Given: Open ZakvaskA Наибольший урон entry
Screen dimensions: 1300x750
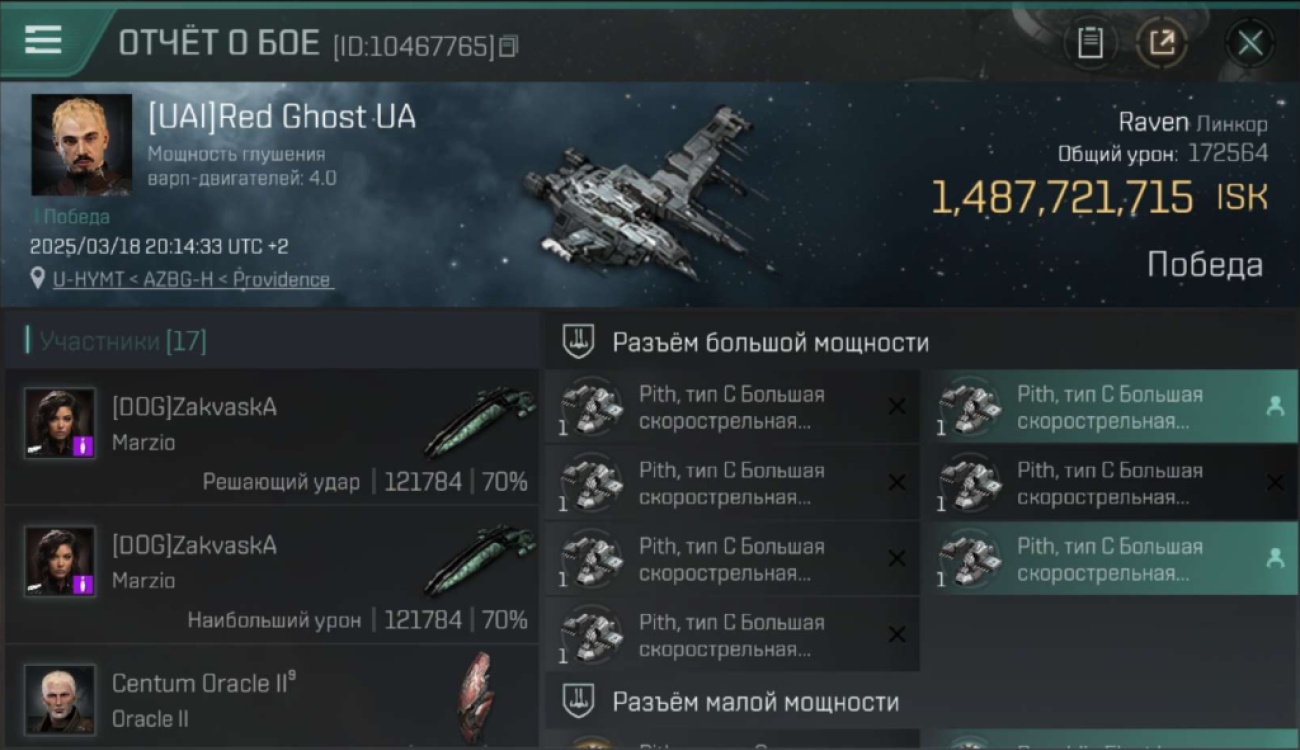Looking at the screenshot, I should click(x=272, y=574).
